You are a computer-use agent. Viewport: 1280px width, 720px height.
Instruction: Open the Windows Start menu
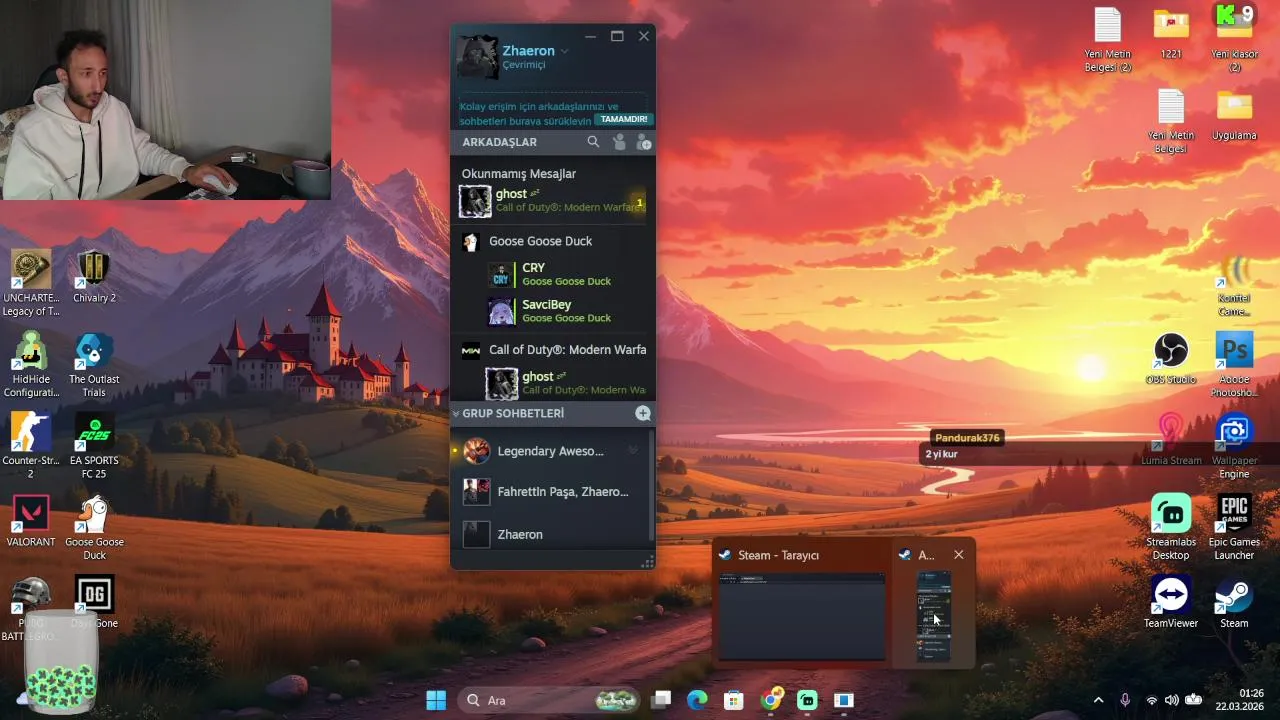tap(436, 700)
